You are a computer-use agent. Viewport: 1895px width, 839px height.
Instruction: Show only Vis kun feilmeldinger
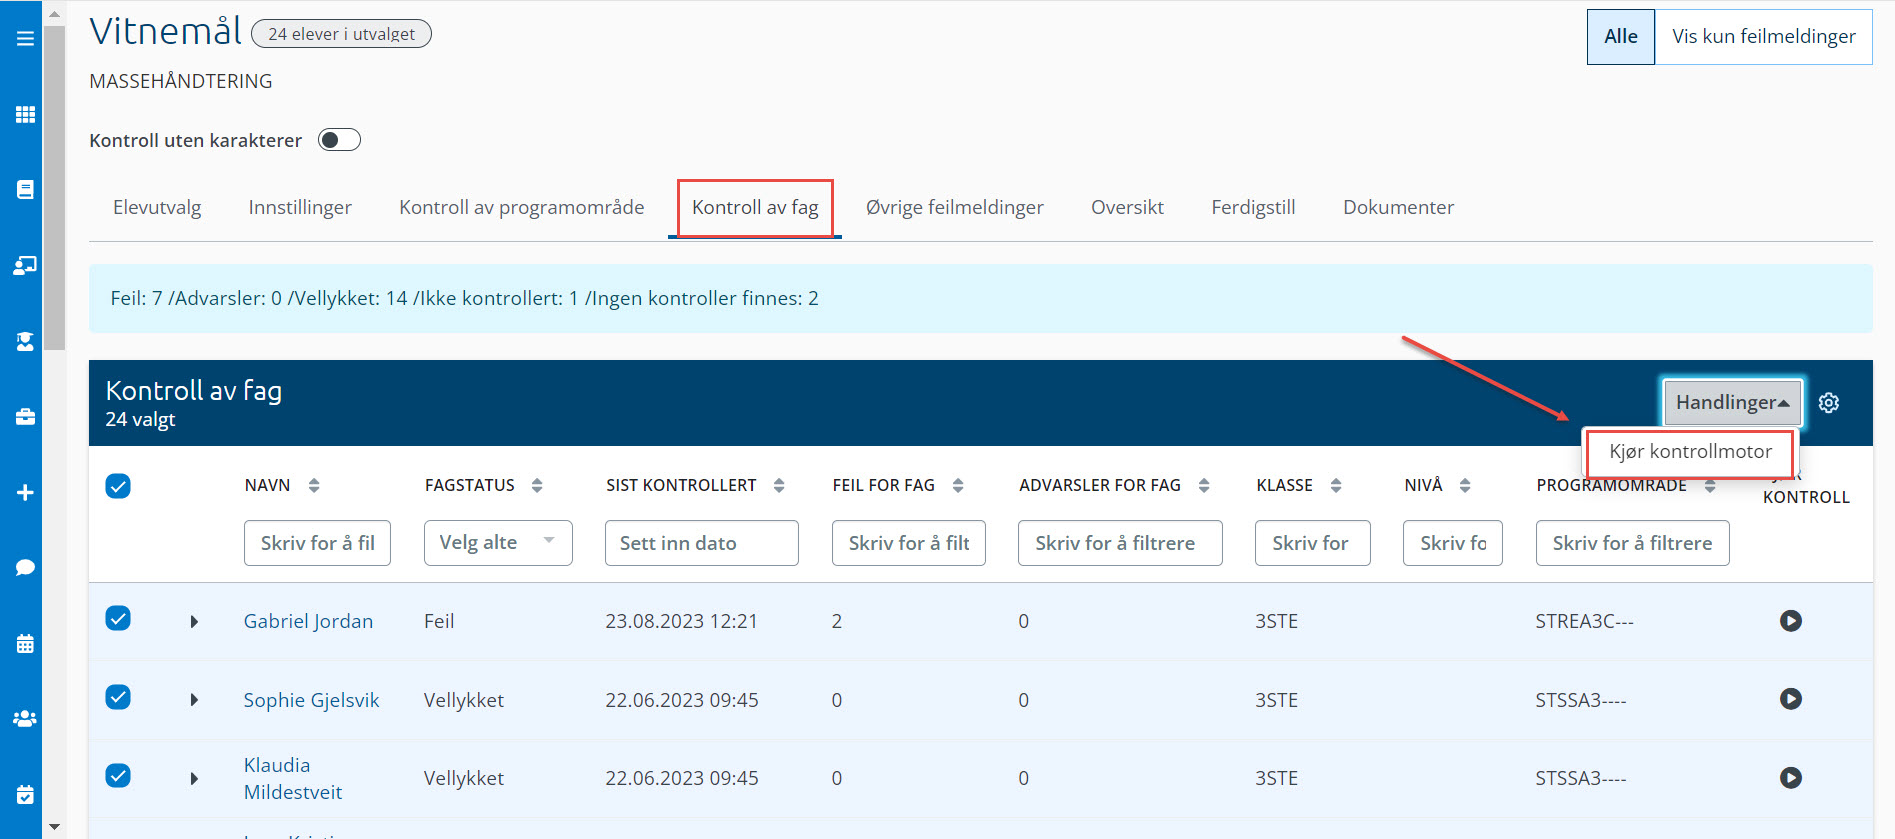pyautogui.click(x=1764, y=37)
